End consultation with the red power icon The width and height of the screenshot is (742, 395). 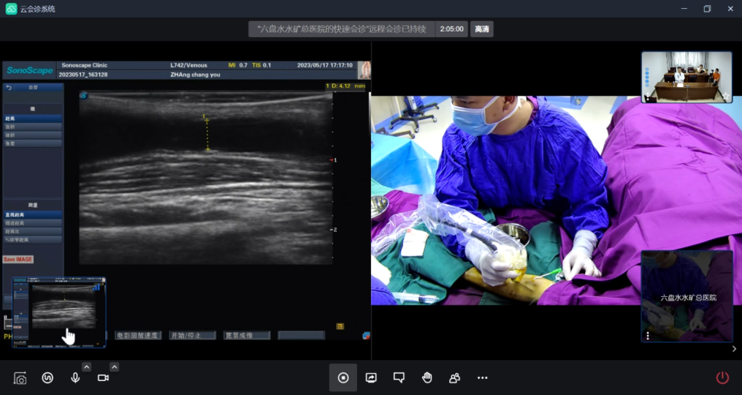coord(722,377)
